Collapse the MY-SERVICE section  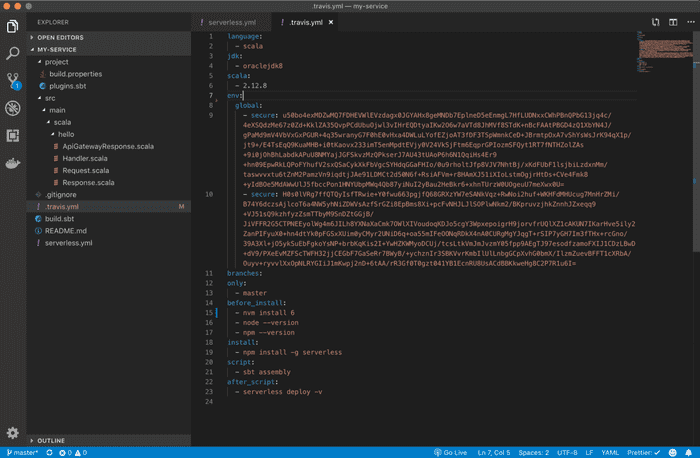(x=109, y=50)
